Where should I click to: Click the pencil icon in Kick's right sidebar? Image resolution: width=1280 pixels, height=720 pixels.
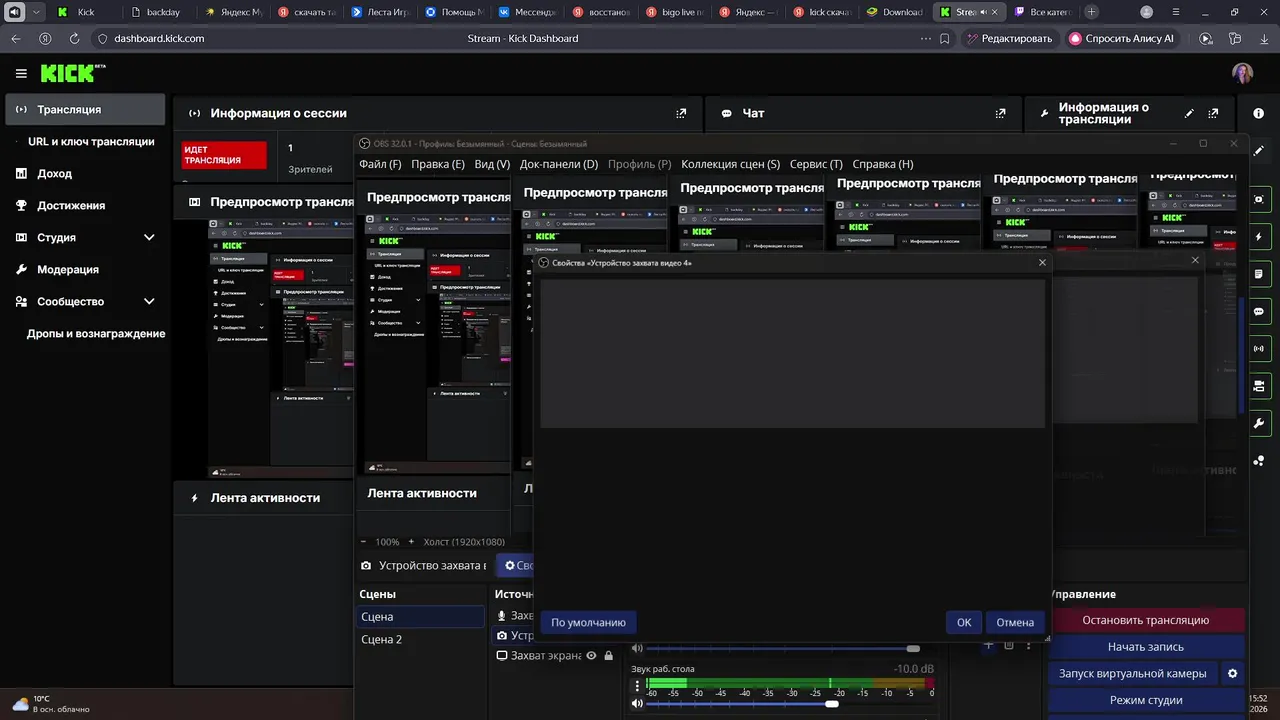[x=1258, y=151]
